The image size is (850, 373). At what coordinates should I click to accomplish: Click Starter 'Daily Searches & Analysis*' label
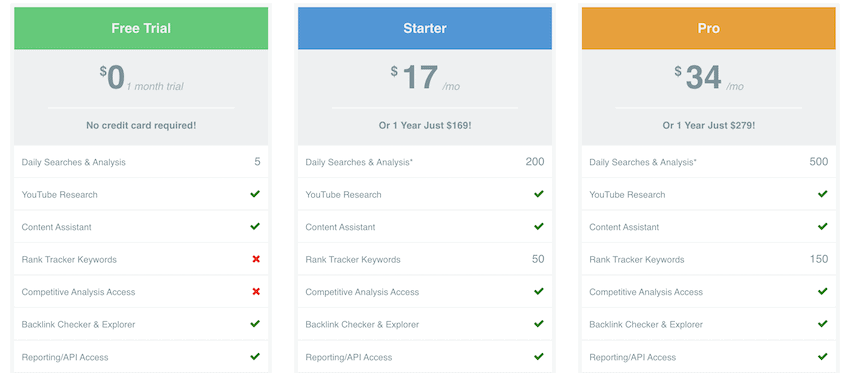359,162
